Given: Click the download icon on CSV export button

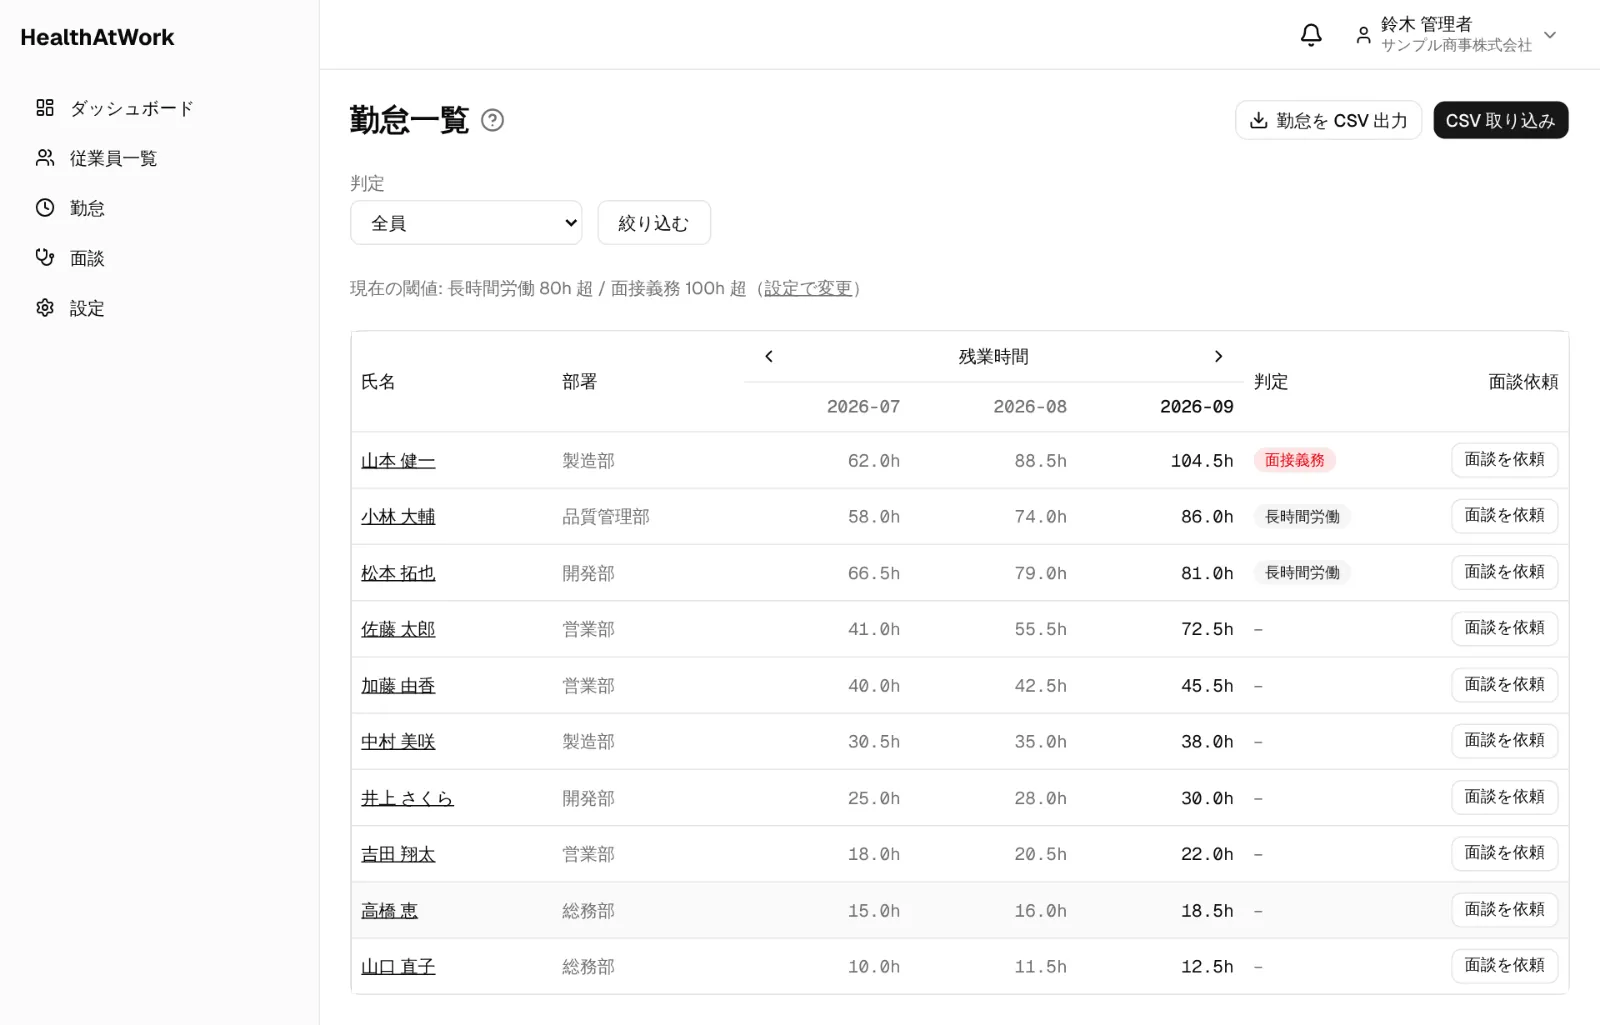Looking at the screenshot, I should click(x=1259, y=120).
